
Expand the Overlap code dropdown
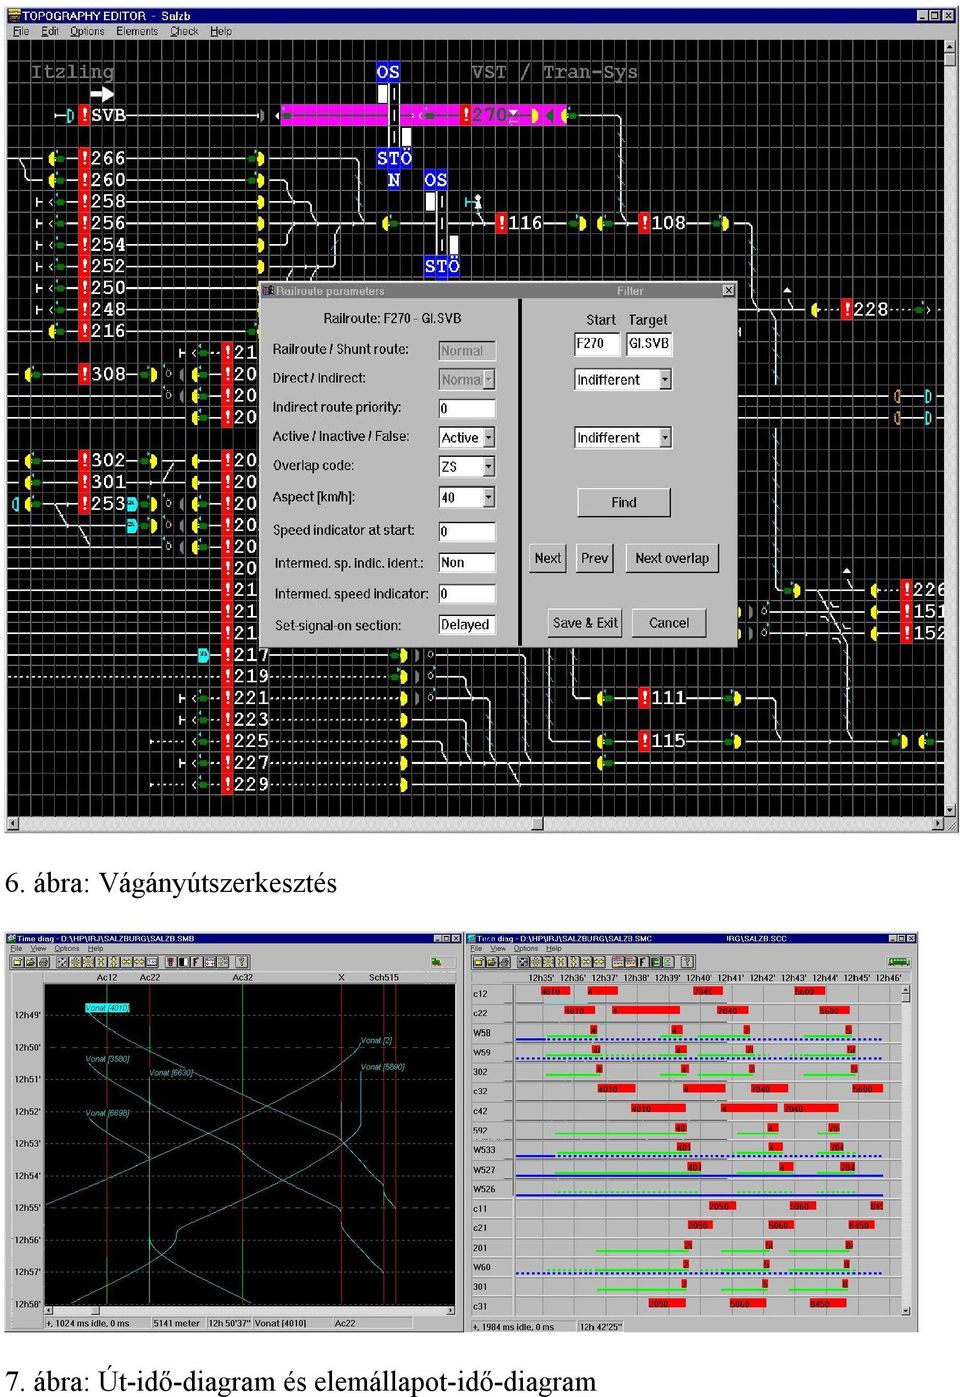489,467
